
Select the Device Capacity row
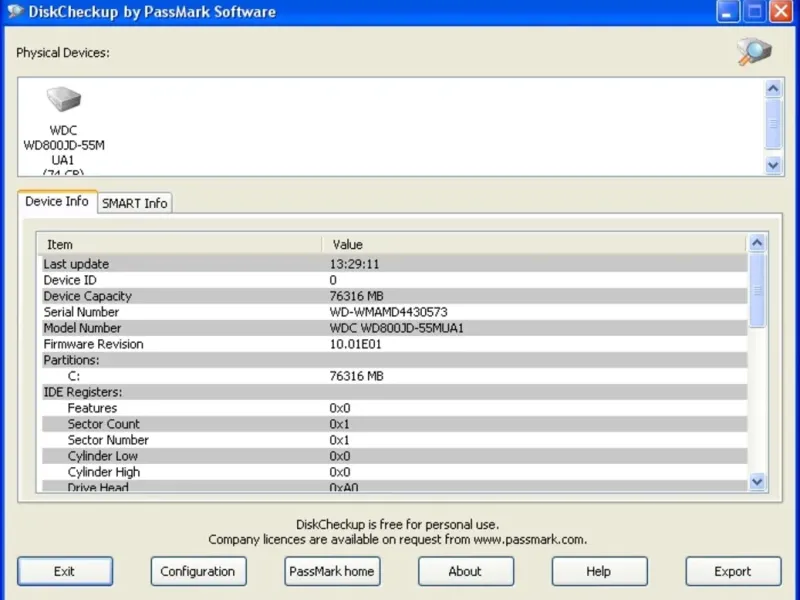point(394,296)
